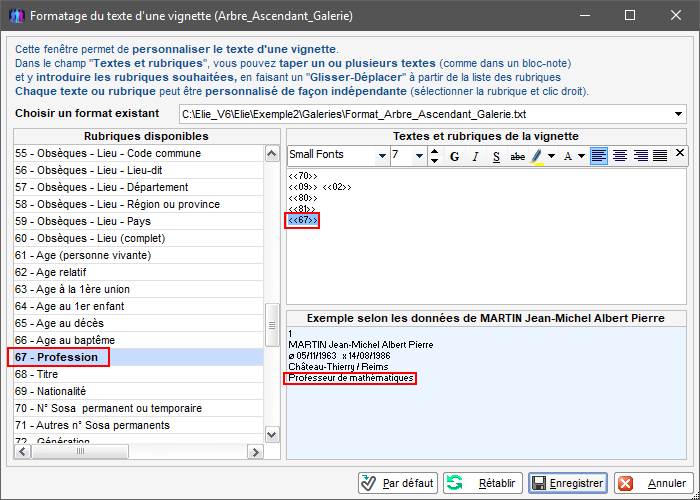Image resolution: width=700 pixels, height=500 pixels.
Task: Click the Enregistrer button
Action: click(x=567, y=483)
